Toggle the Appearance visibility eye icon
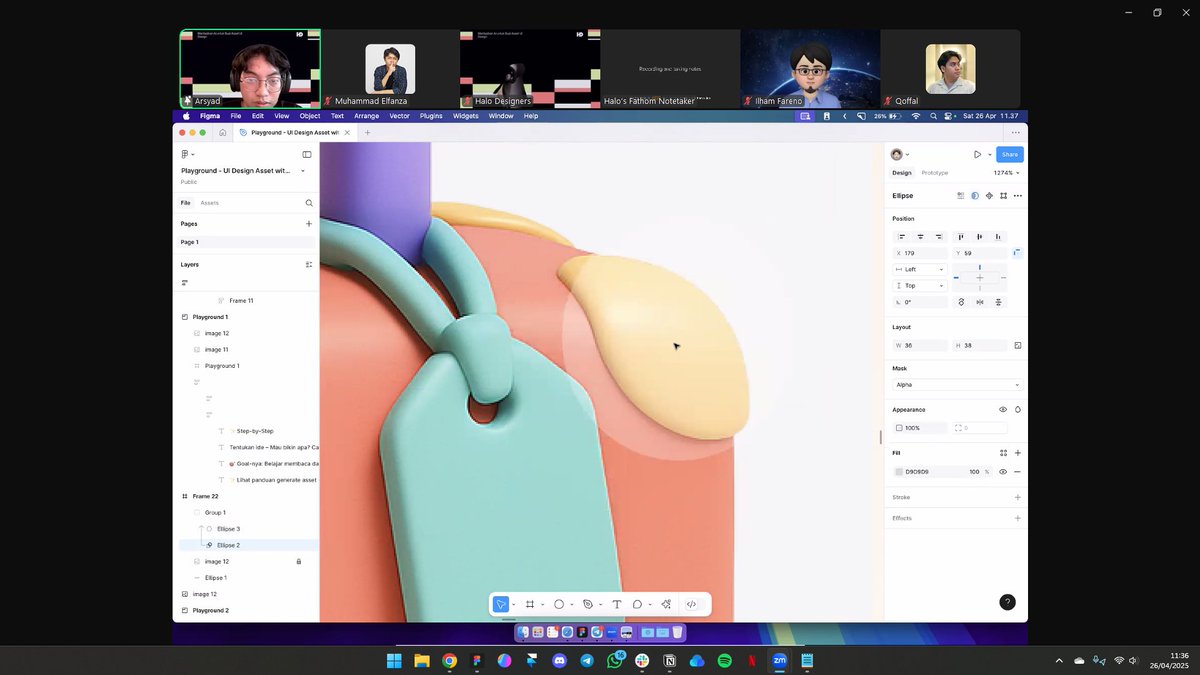The image size is (1200, 675). point(1003,409)
